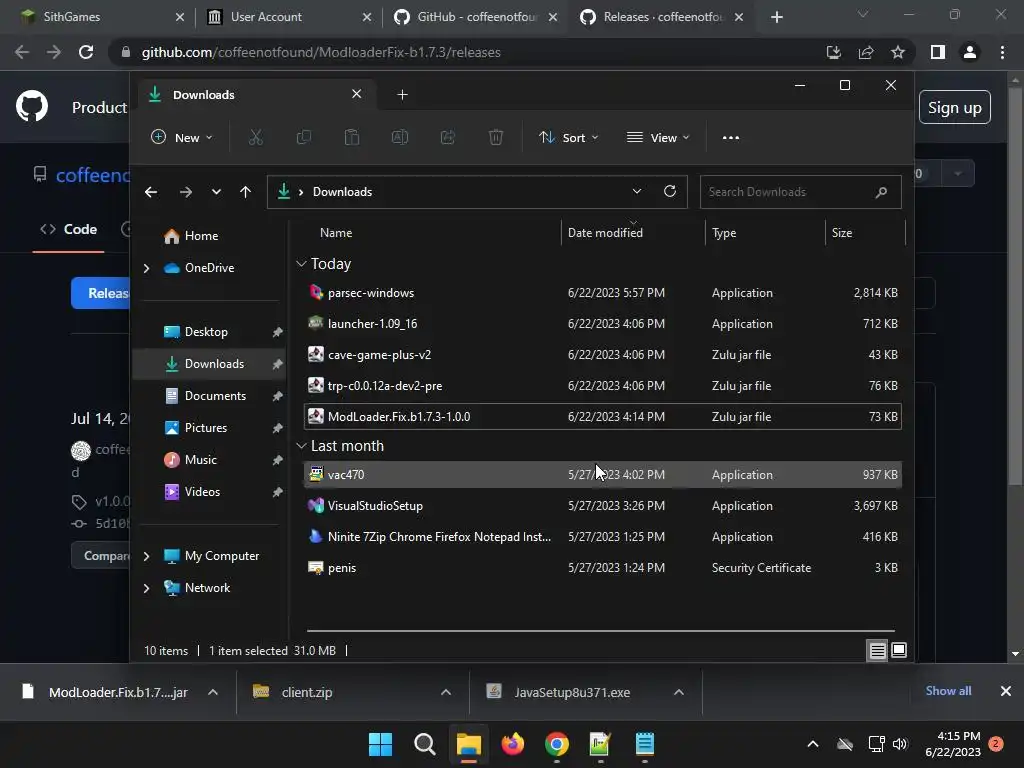This screenshot has width=1024, height=768.
Task: Click the search magnifier in Search Downloads
Action: (x=881, y=192)
